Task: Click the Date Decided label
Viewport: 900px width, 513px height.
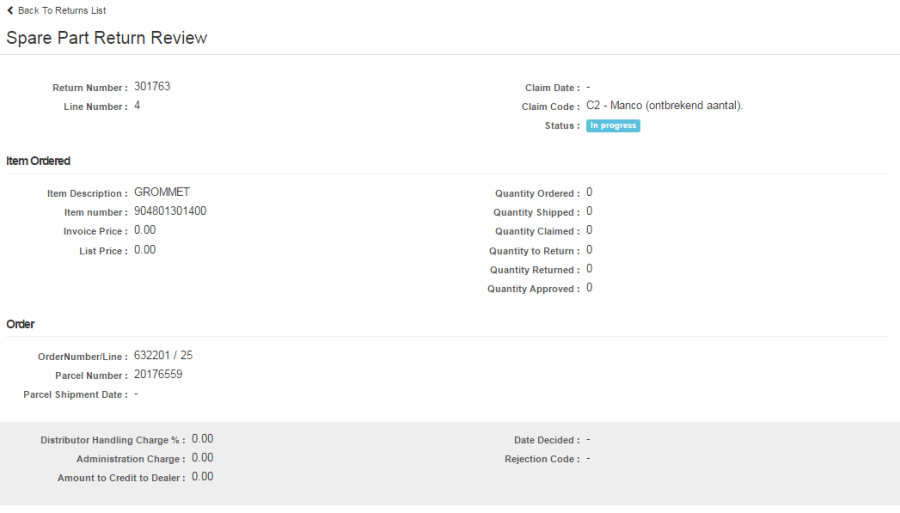Action: [x=546, y=440]
